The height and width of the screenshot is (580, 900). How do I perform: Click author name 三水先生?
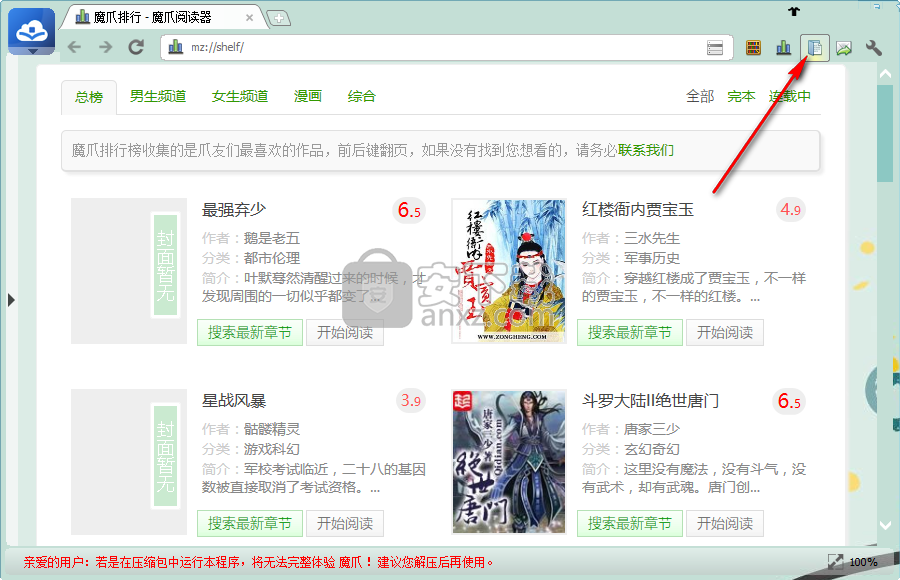point(652,238)
